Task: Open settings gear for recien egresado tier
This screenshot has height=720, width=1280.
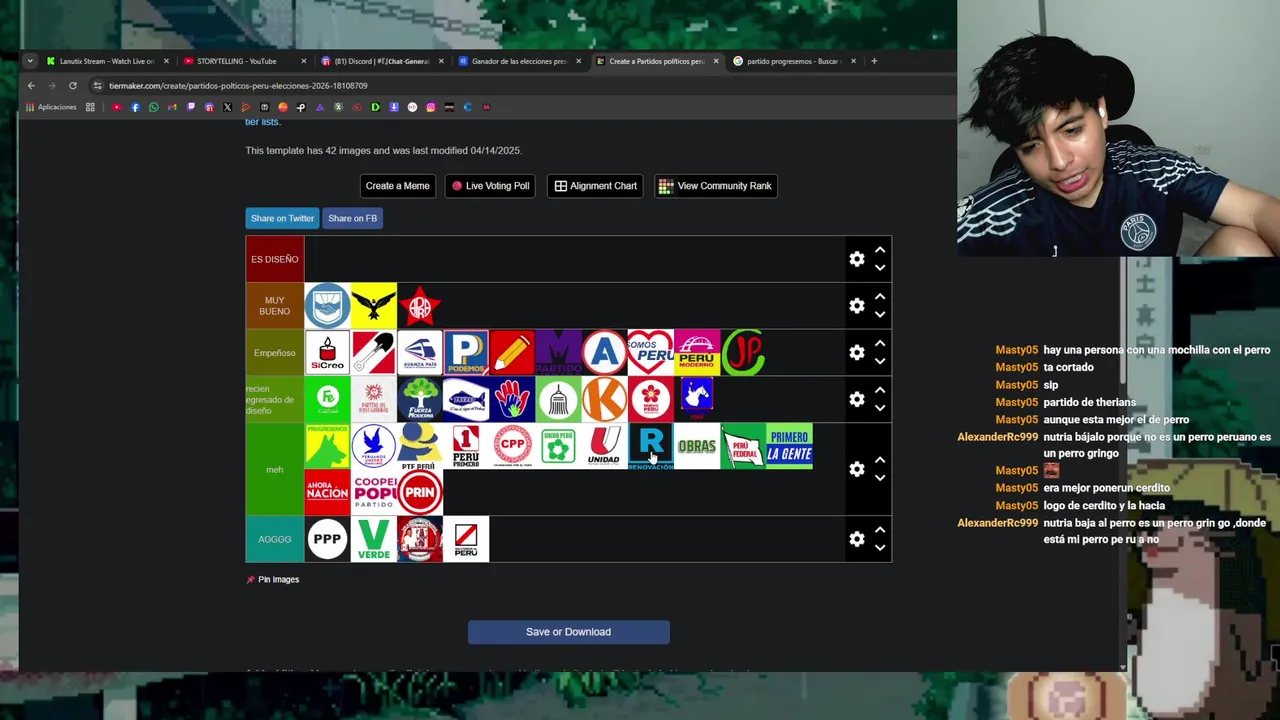Action: (x=857, y=399)
